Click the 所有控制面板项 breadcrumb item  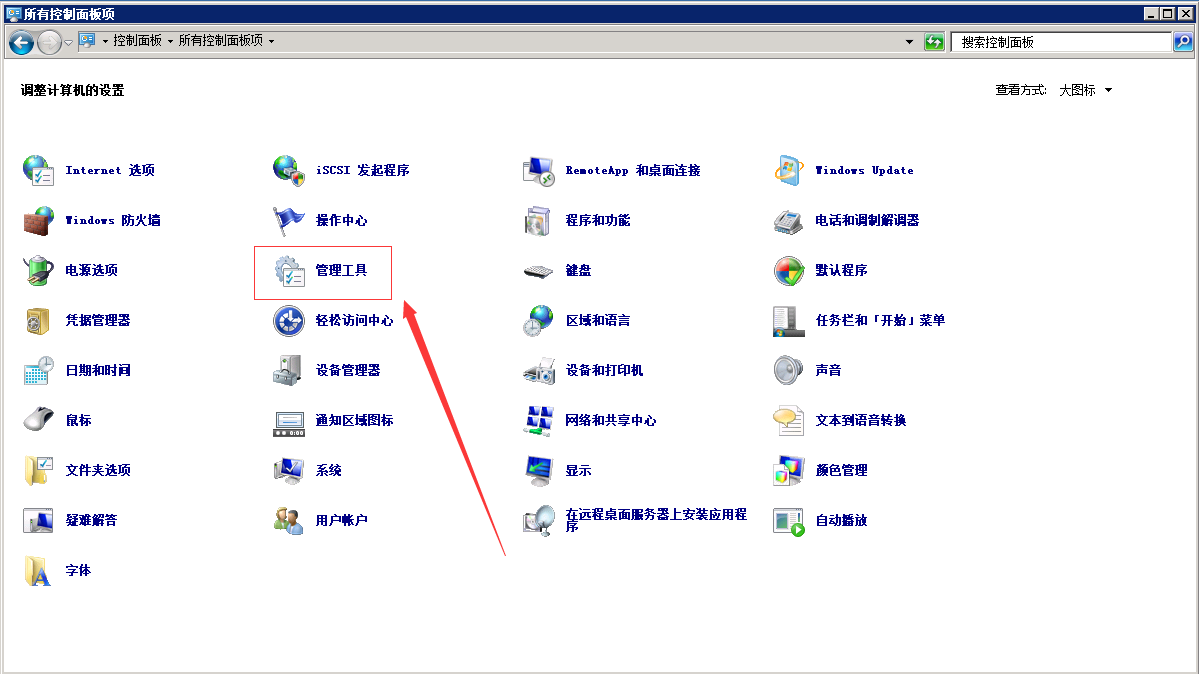[221, 41]
